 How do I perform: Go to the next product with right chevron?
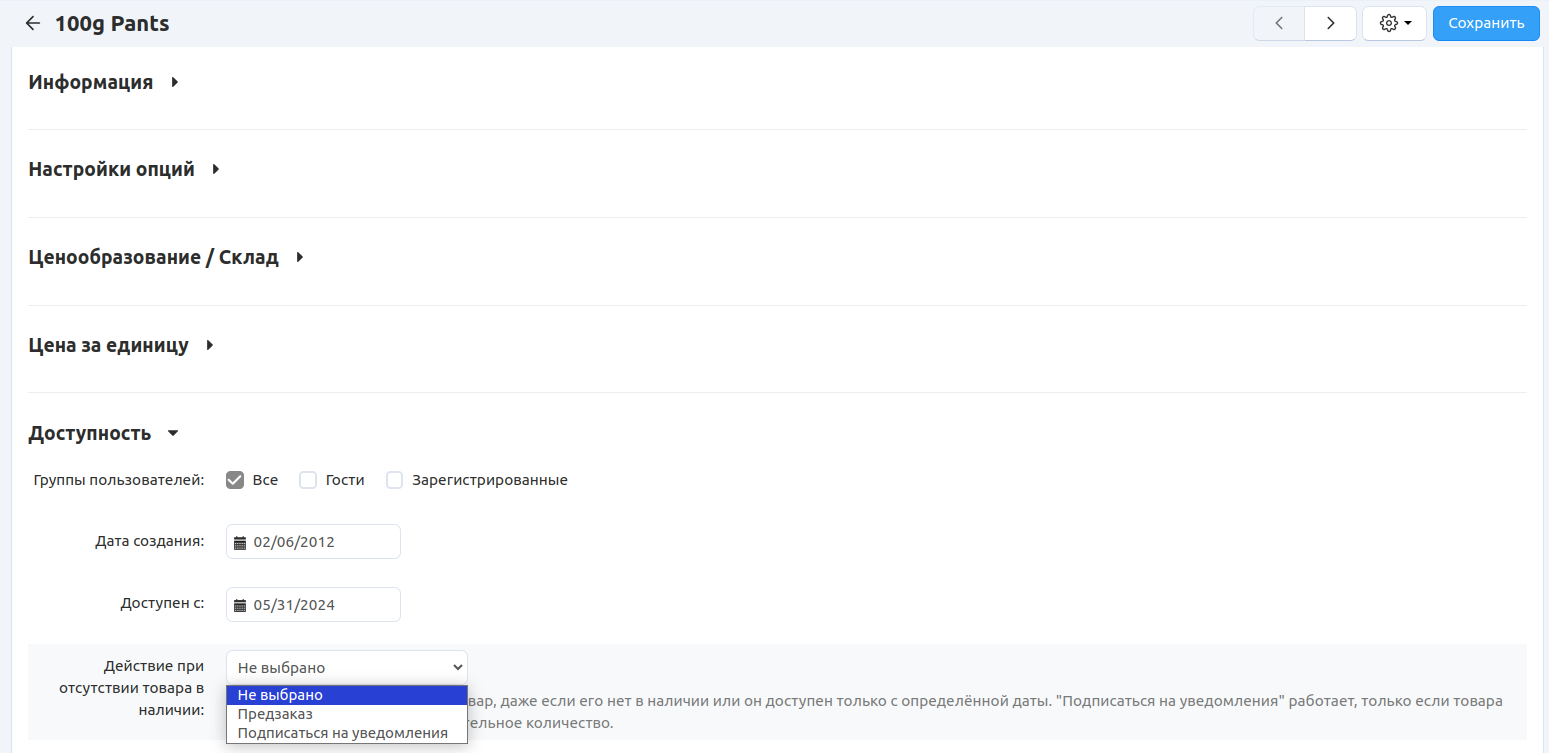[x=1330, y=24]
